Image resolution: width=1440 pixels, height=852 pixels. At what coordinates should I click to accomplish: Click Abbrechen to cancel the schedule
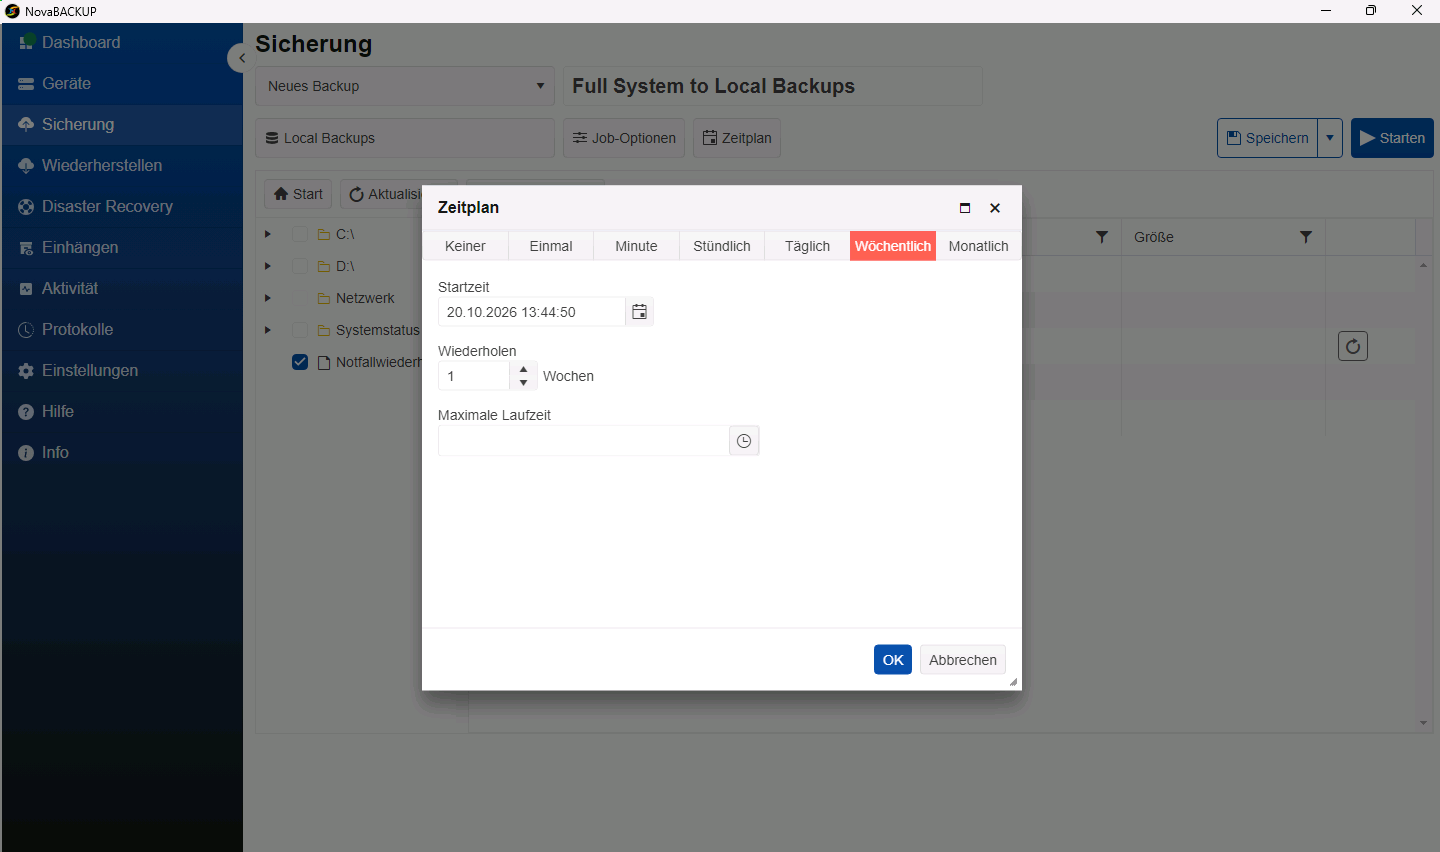963,660
